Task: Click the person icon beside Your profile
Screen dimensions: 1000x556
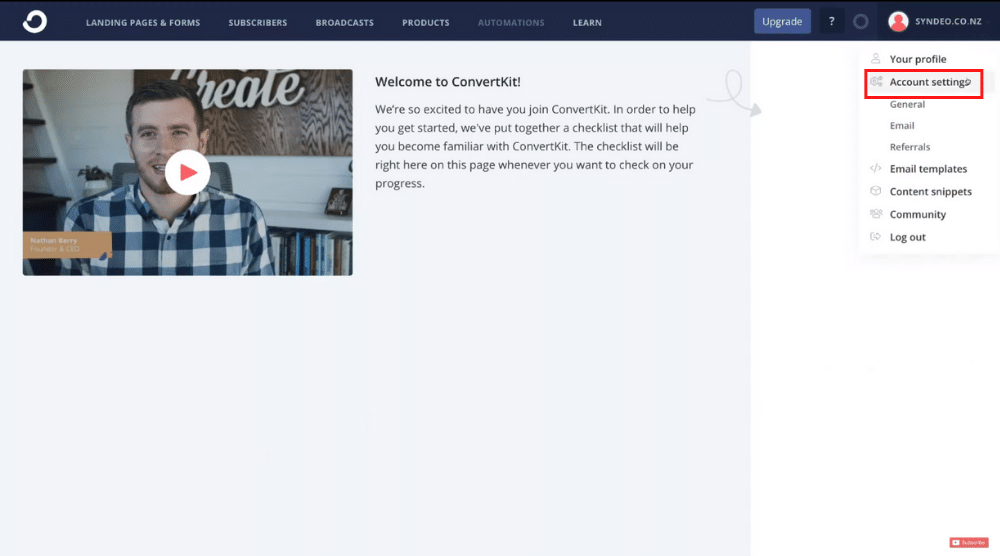Action: [x=876, y=59]
